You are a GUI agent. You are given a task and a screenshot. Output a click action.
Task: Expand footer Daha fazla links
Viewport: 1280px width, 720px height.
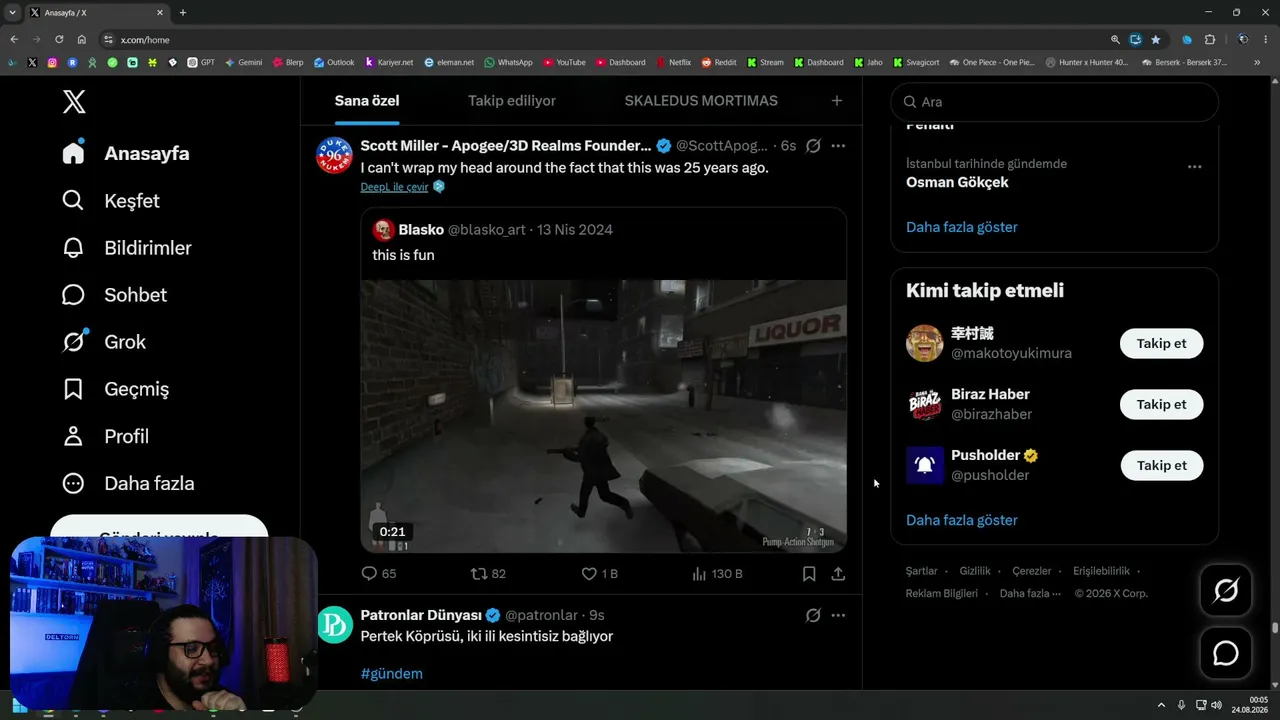click(x=1030, y=593)
